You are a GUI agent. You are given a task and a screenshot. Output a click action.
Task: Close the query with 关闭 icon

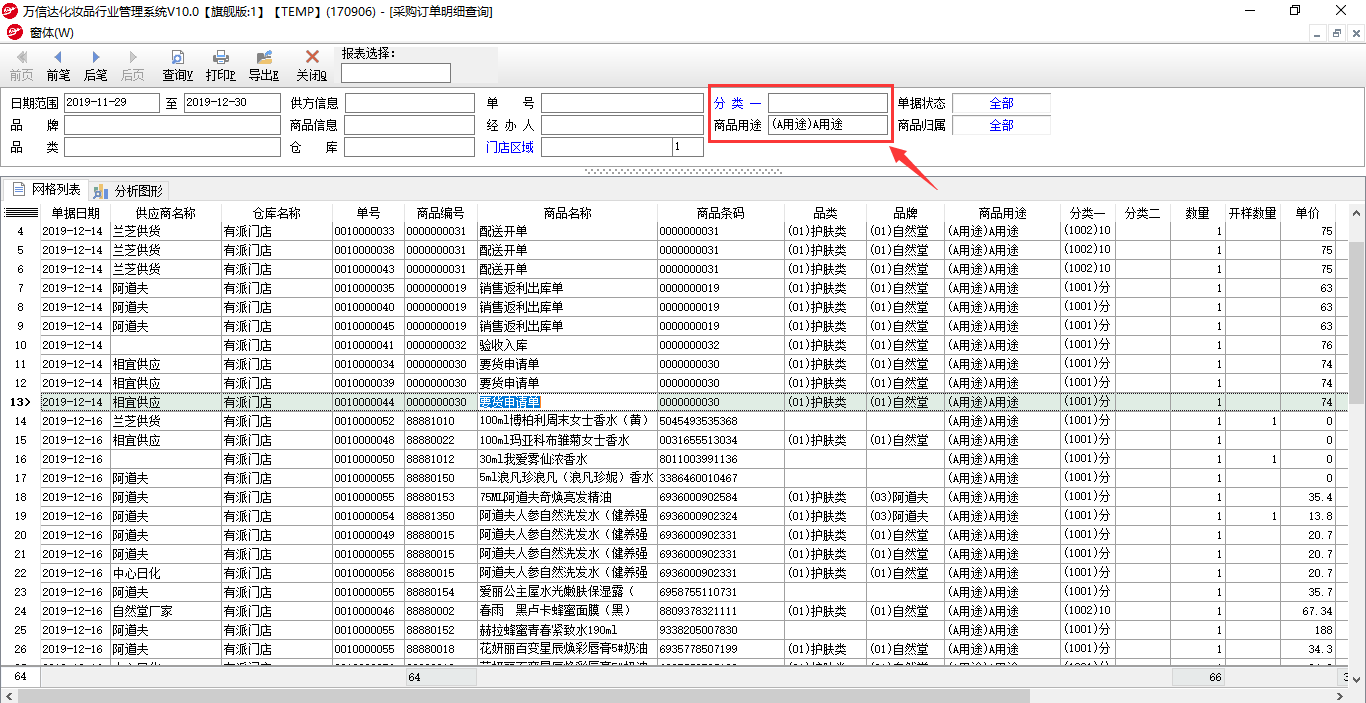[311, 66]
